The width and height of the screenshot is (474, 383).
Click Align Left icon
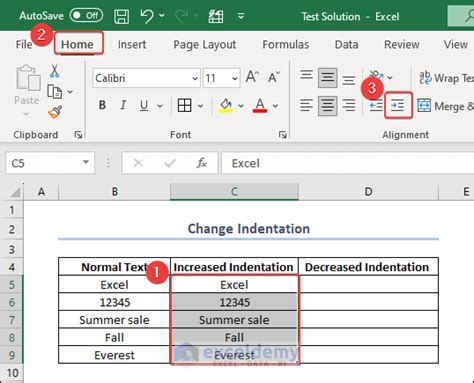click(x=306, y=106)
